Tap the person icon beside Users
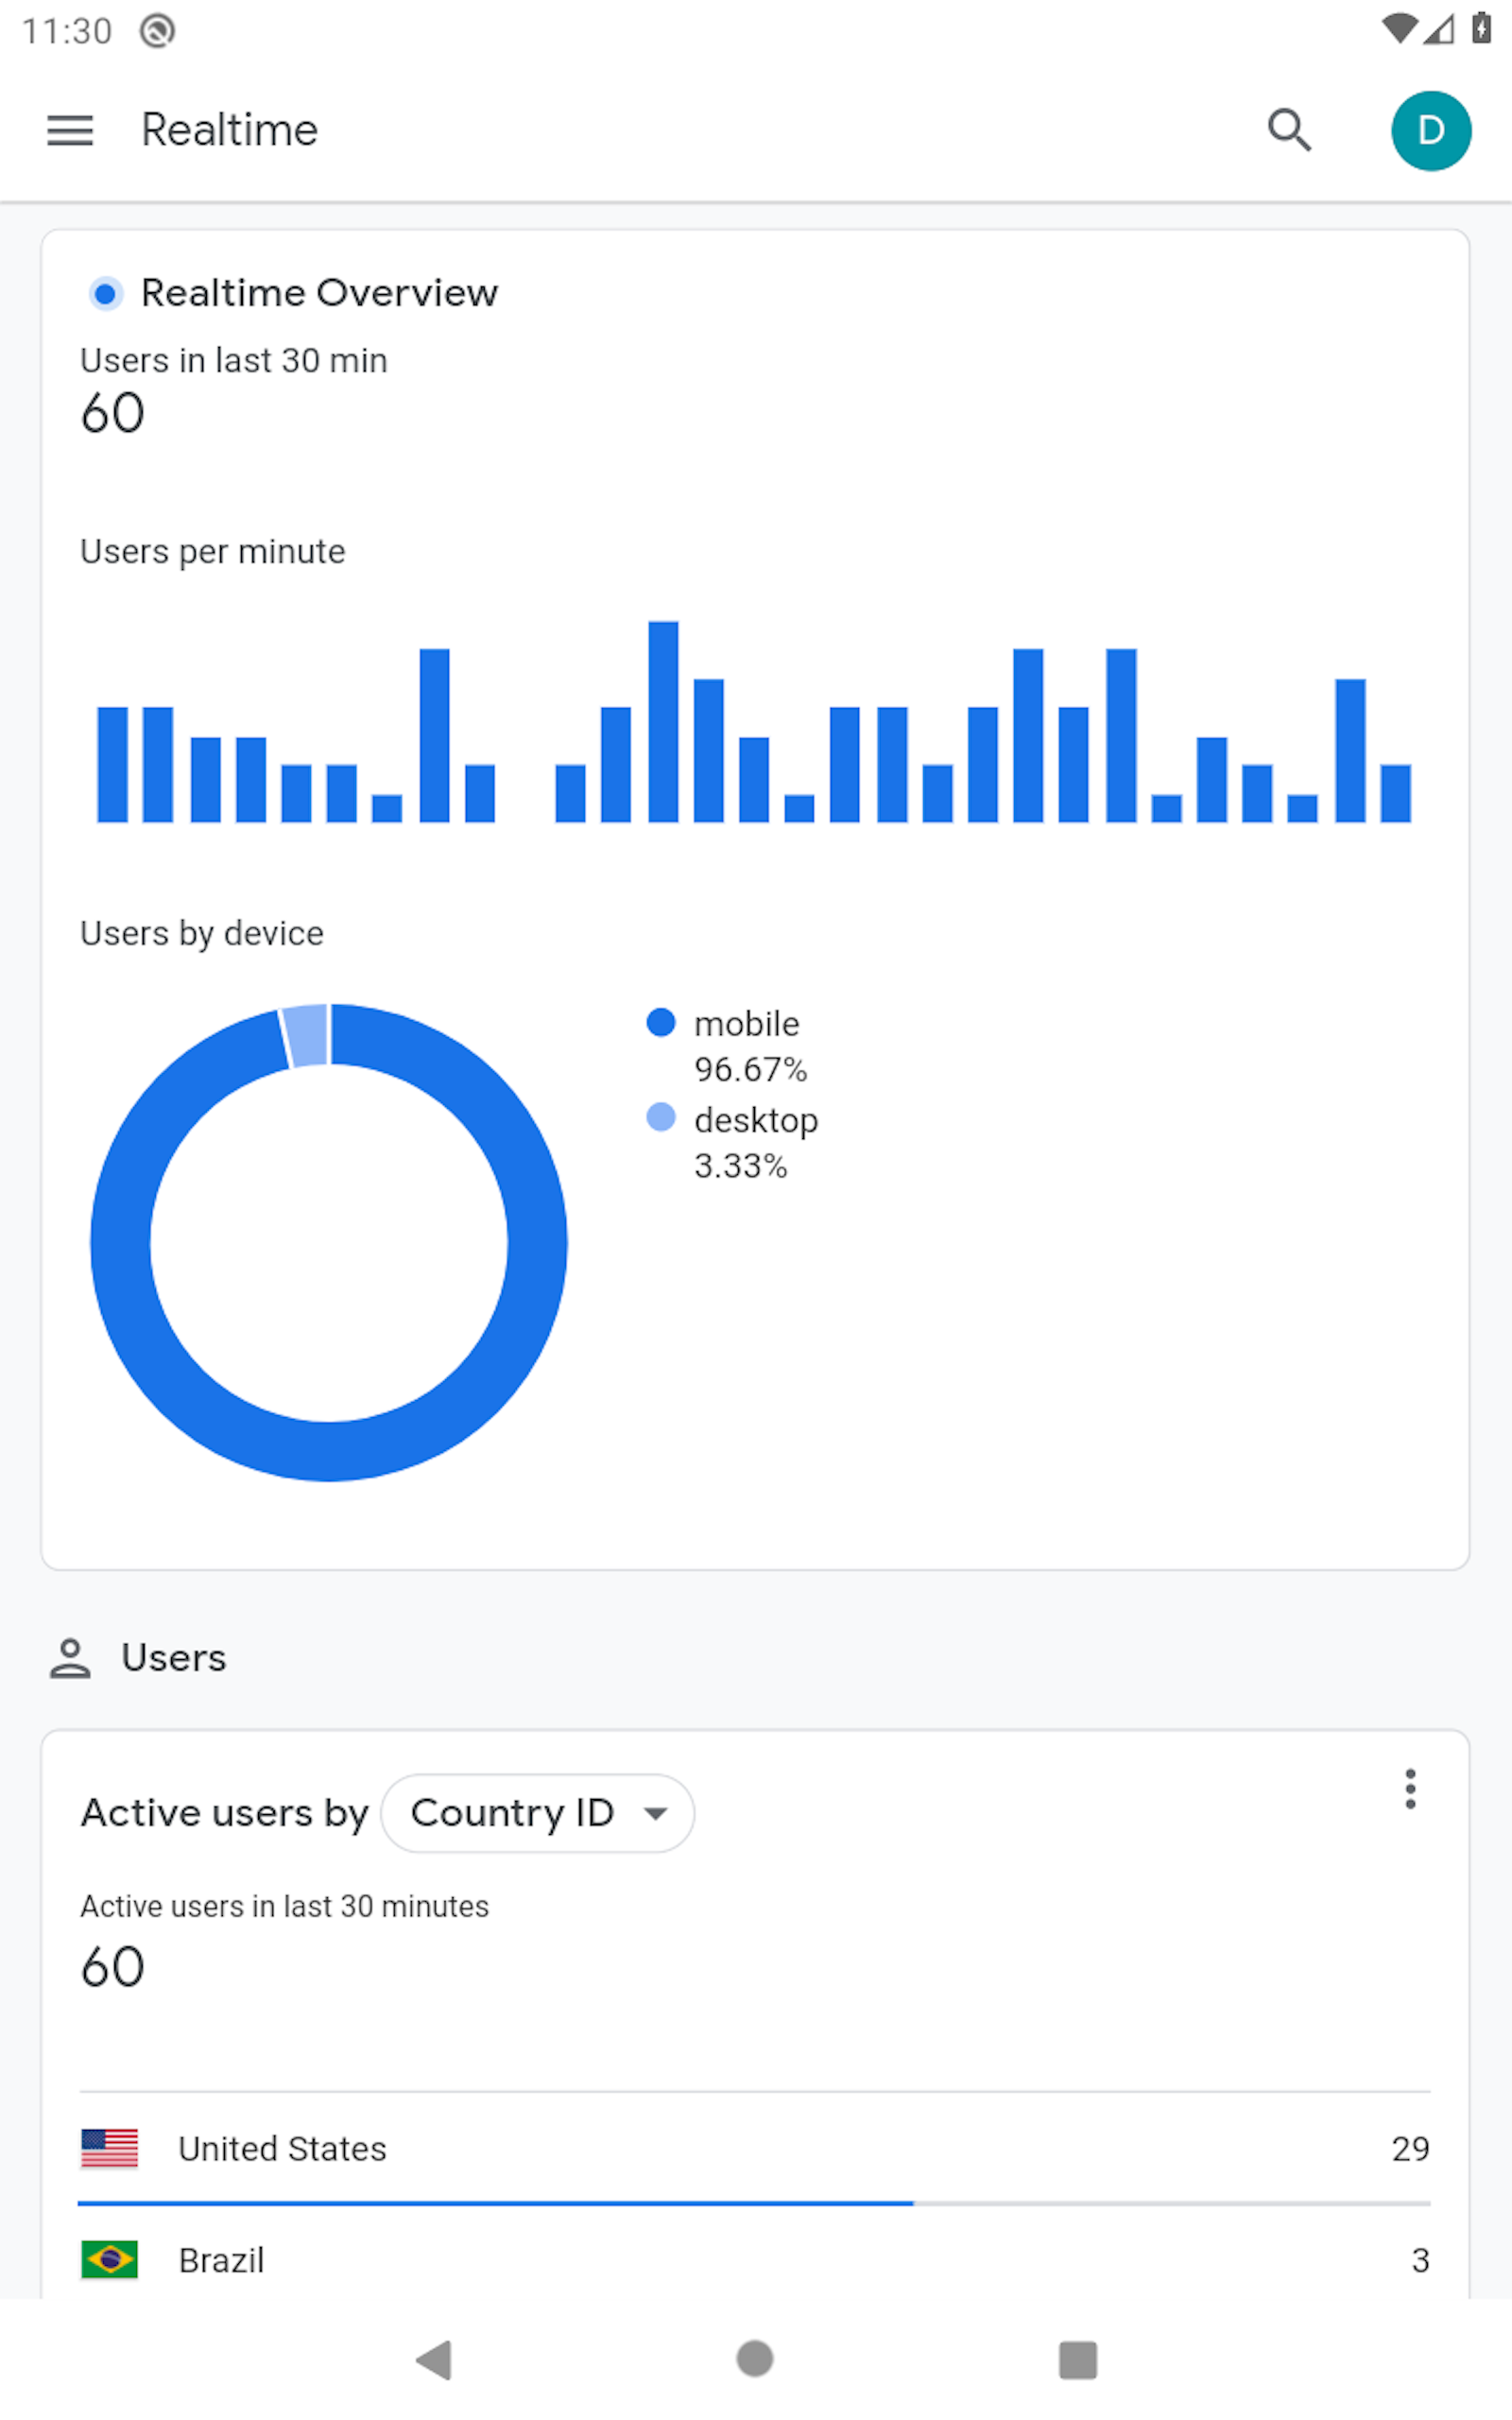Image resolution: width=1512 pixels, height=2420 pixels. [x=70, y=1658]
